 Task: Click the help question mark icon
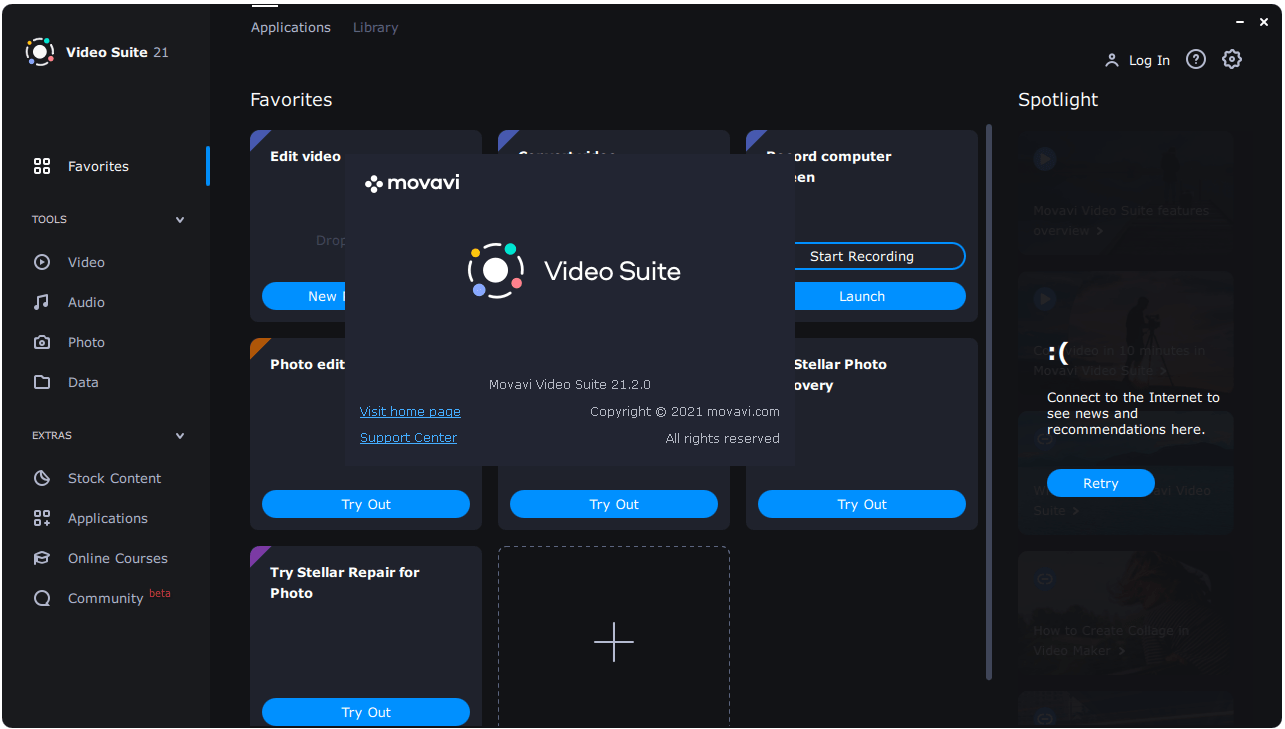(1196, 60)
